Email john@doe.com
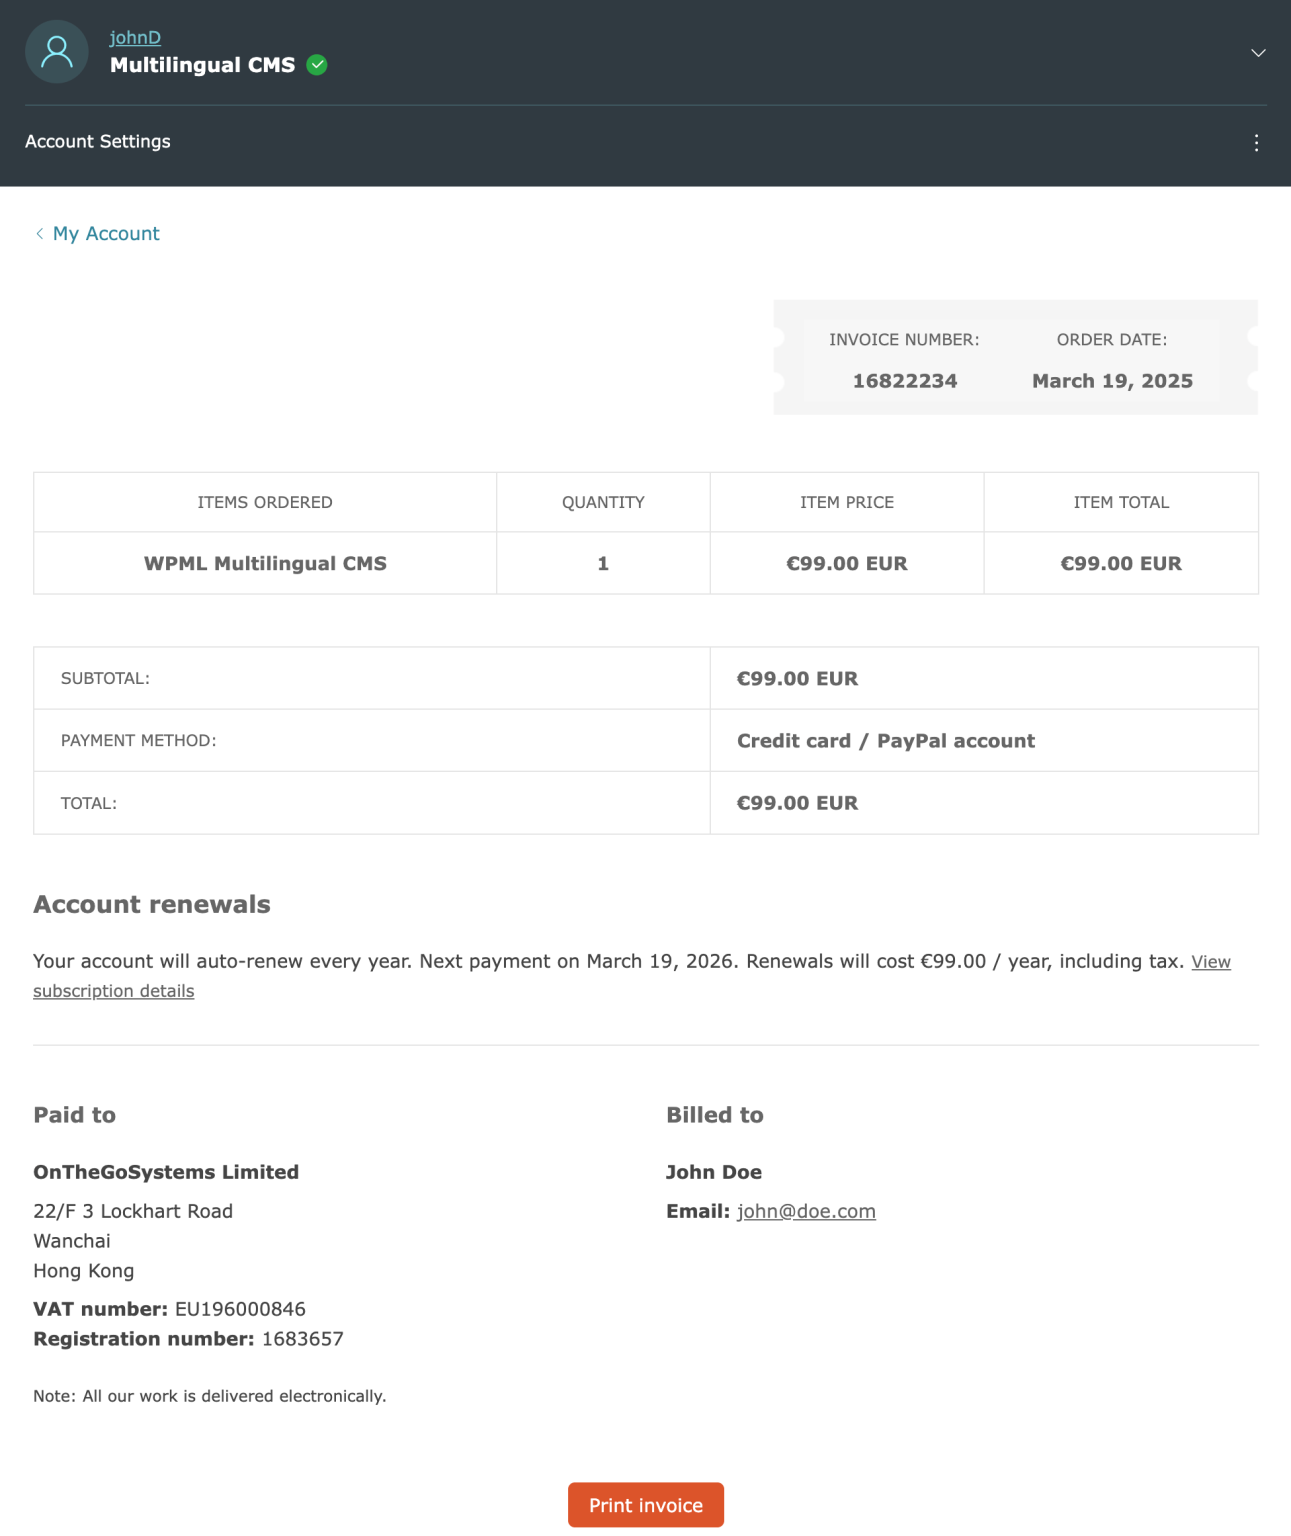 [806, 1210]
